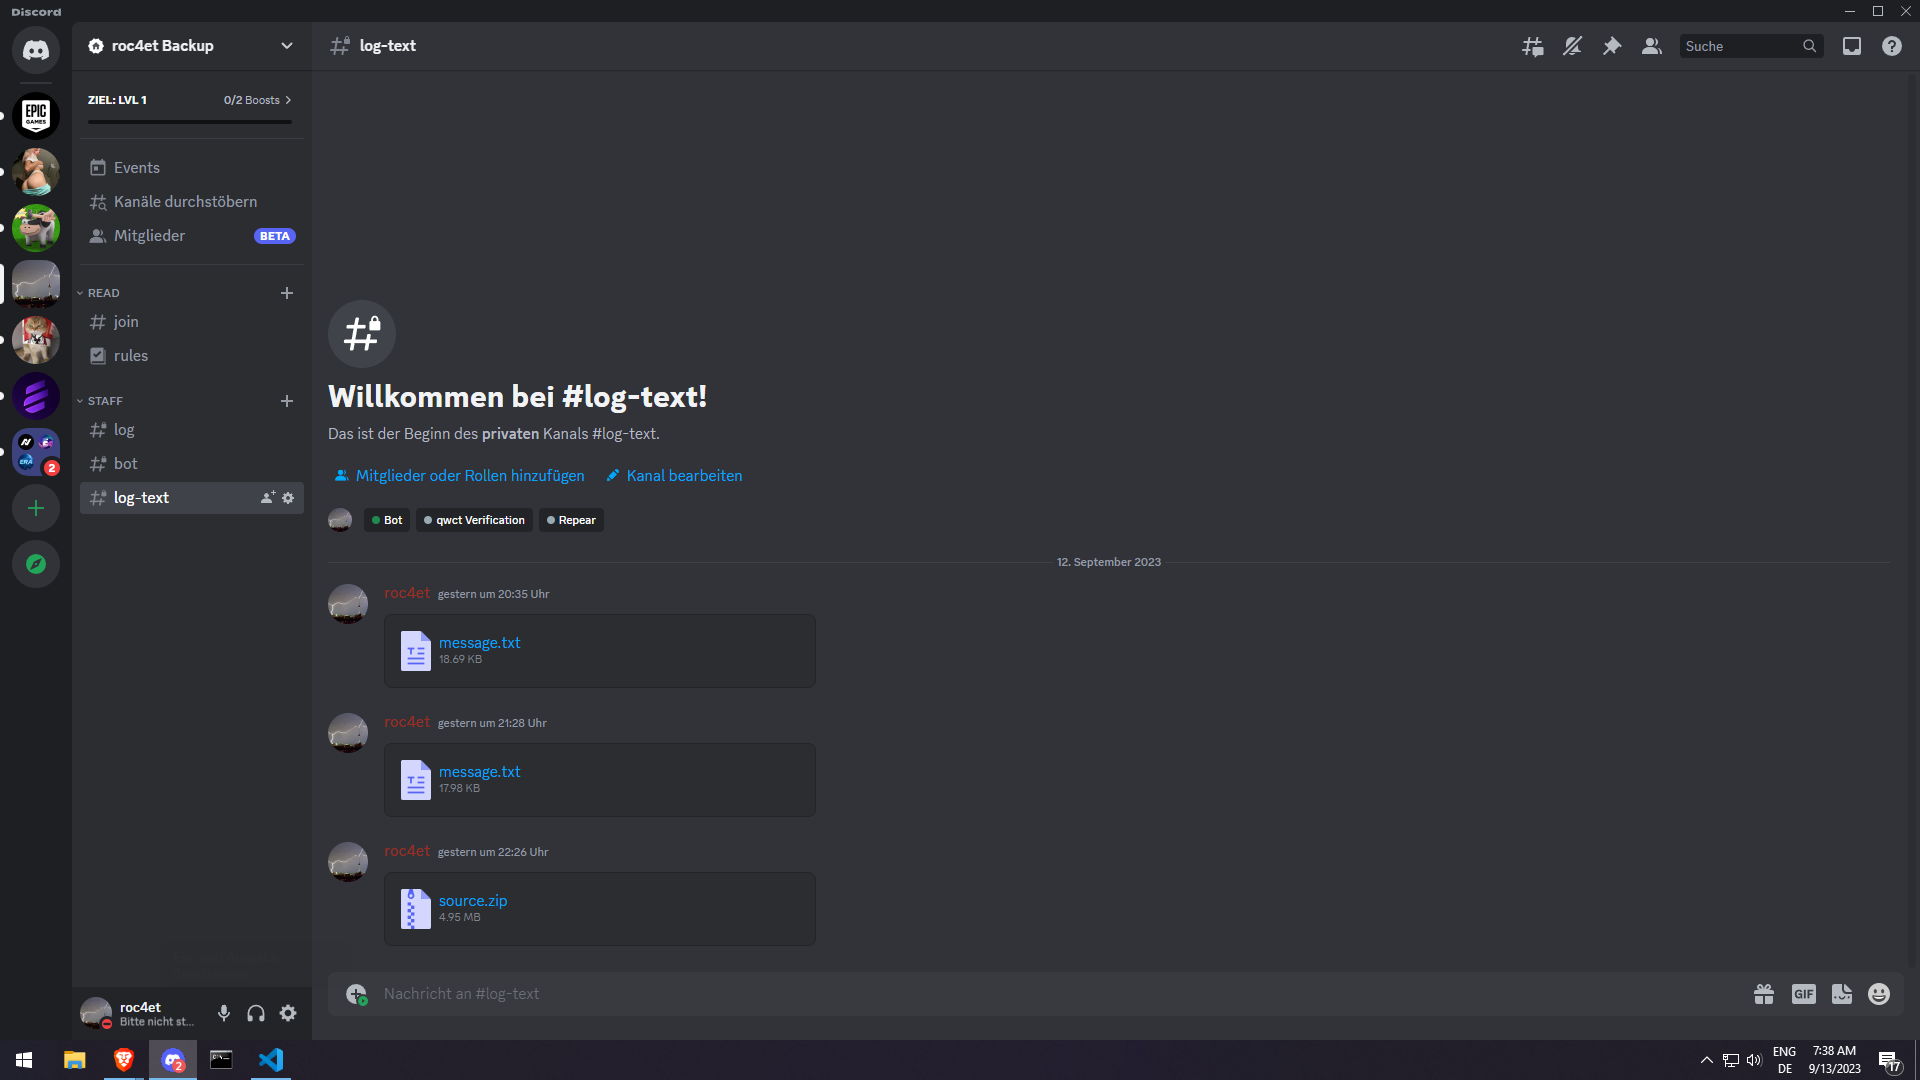The height and width of the screenshot is (1080, 1920).
Task: Expand roc4et Backup server dropdown
Action: click(287, 46)
